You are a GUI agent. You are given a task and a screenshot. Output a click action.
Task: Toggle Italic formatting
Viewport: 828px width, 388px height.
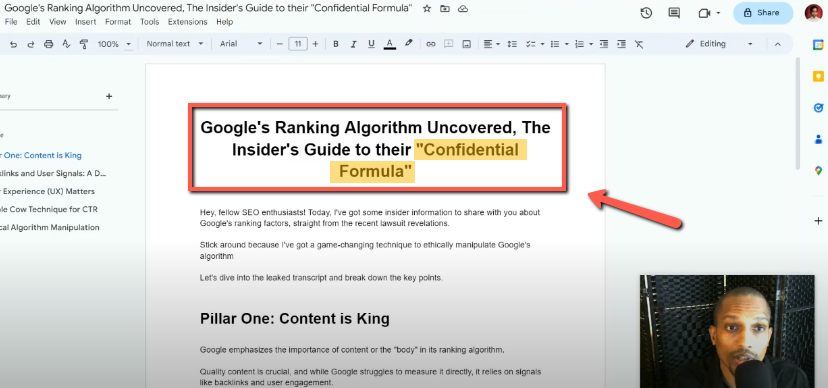point(354,44)
